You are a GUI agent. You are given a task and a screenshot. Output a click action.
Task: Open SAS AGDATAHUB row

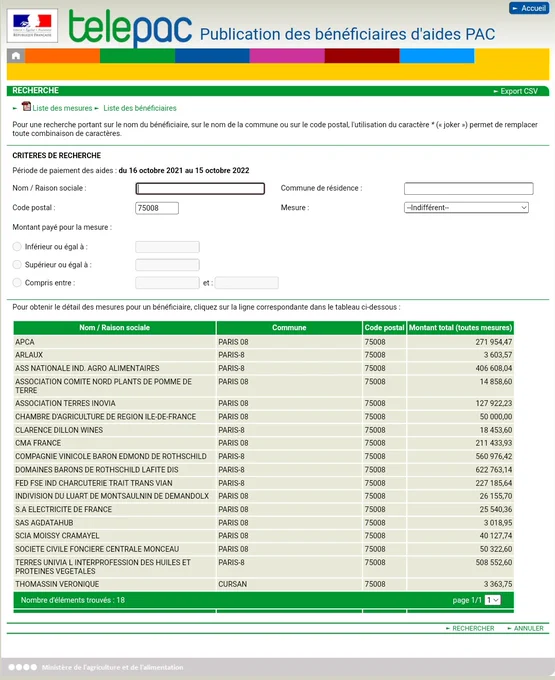[x=264, y=523]
